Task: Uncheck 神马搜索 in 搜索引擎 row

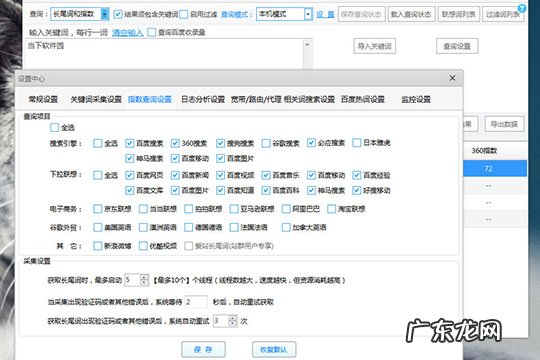Action: [129, 158]
